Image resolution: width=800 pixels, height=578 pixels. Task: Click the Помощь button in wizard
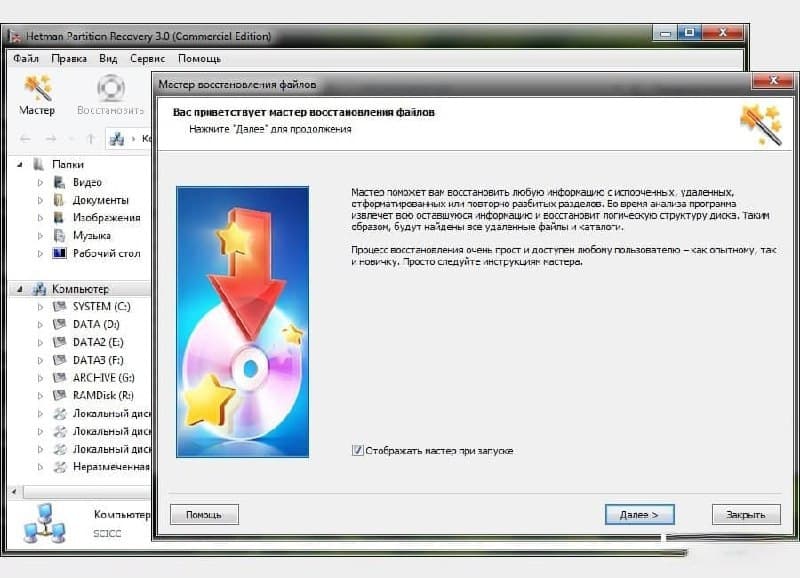point(204,514)
